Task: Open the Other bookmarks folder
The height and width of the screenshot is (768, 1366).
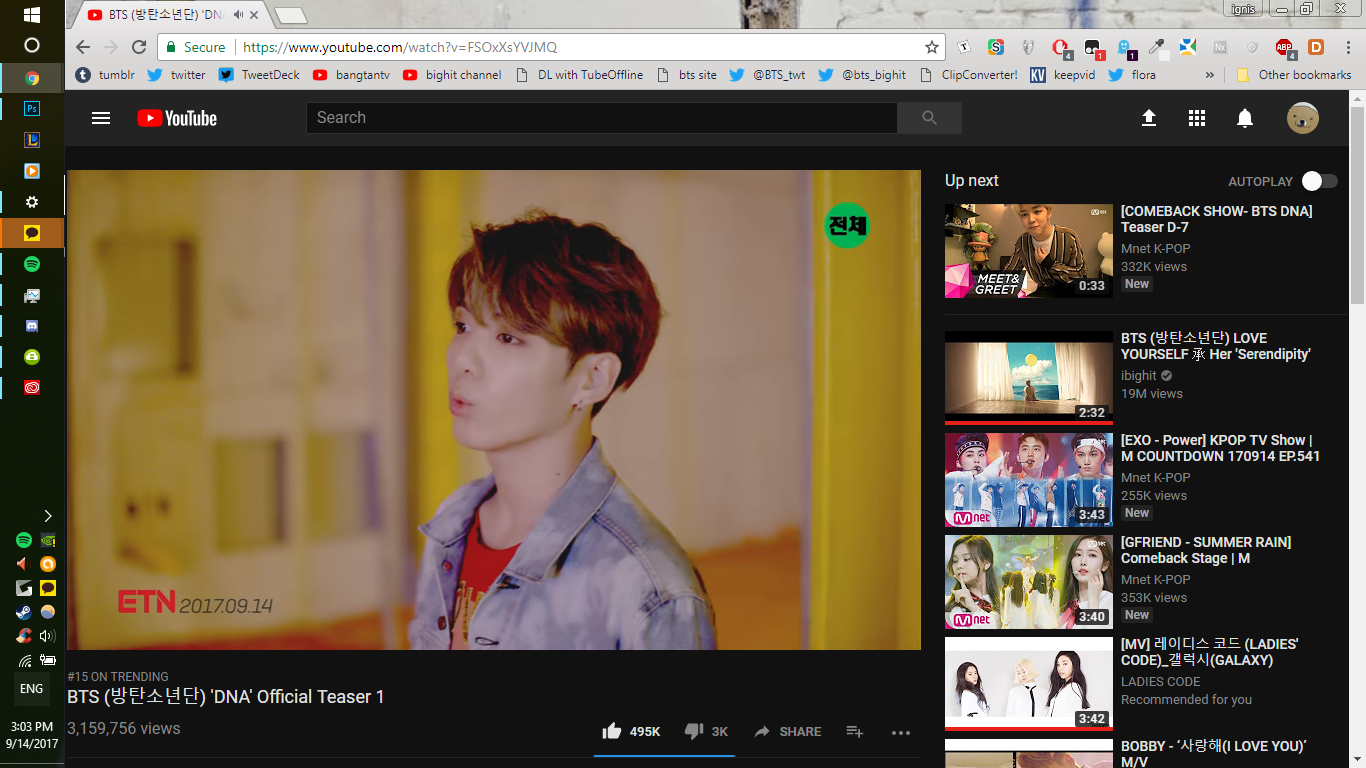Action: (1294, 75)
